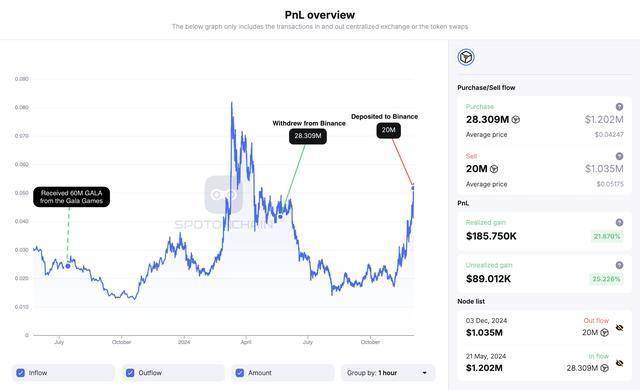Image resolution: width=640 pixels, height=390 pixels.
Task: Click the GALA icon next to 20M sell
Action: coord(494,169)
